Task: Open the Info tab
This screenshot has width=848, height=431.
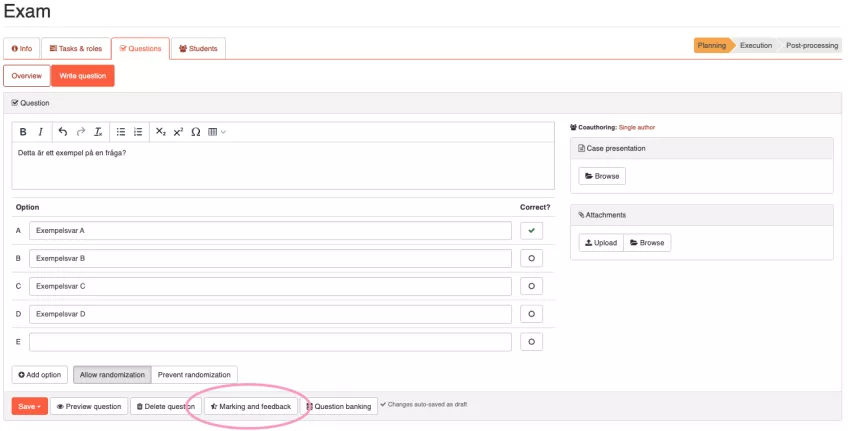Action: tap(22, 49)
